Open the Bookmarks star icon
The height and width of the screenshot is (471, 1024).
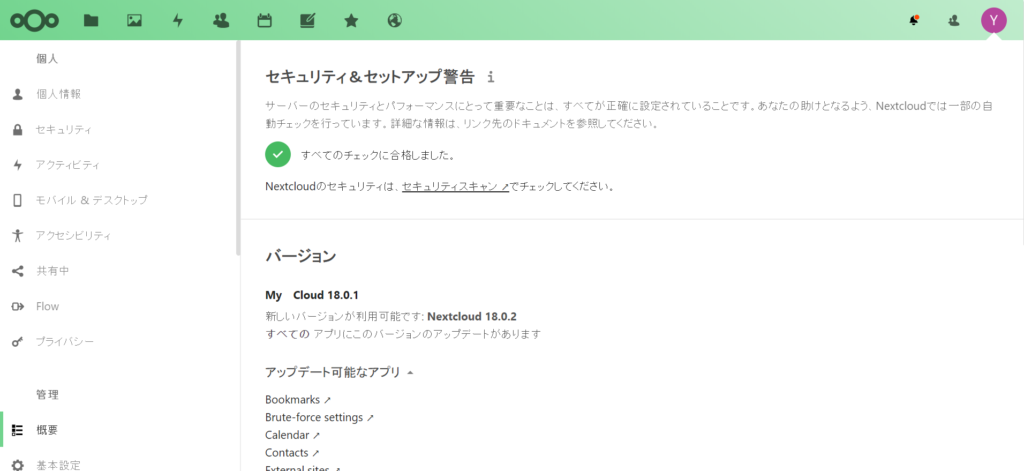350,20
